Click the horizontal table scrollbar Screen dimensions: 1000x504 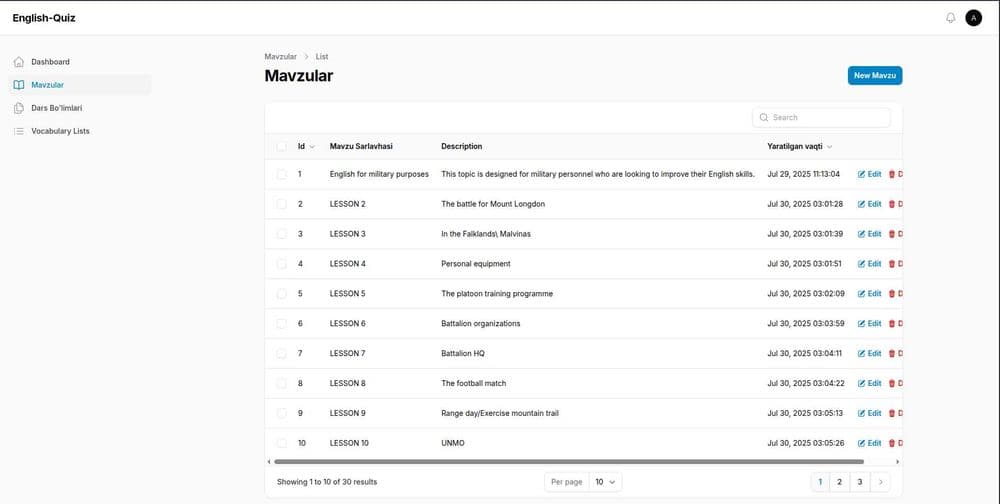[569, 461]
